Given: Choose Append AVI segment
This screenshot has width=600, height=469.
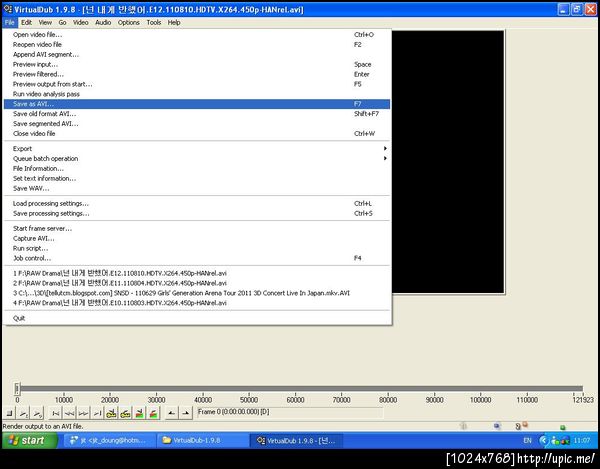Looking at the screenshot, I should [x=197, y=55].
